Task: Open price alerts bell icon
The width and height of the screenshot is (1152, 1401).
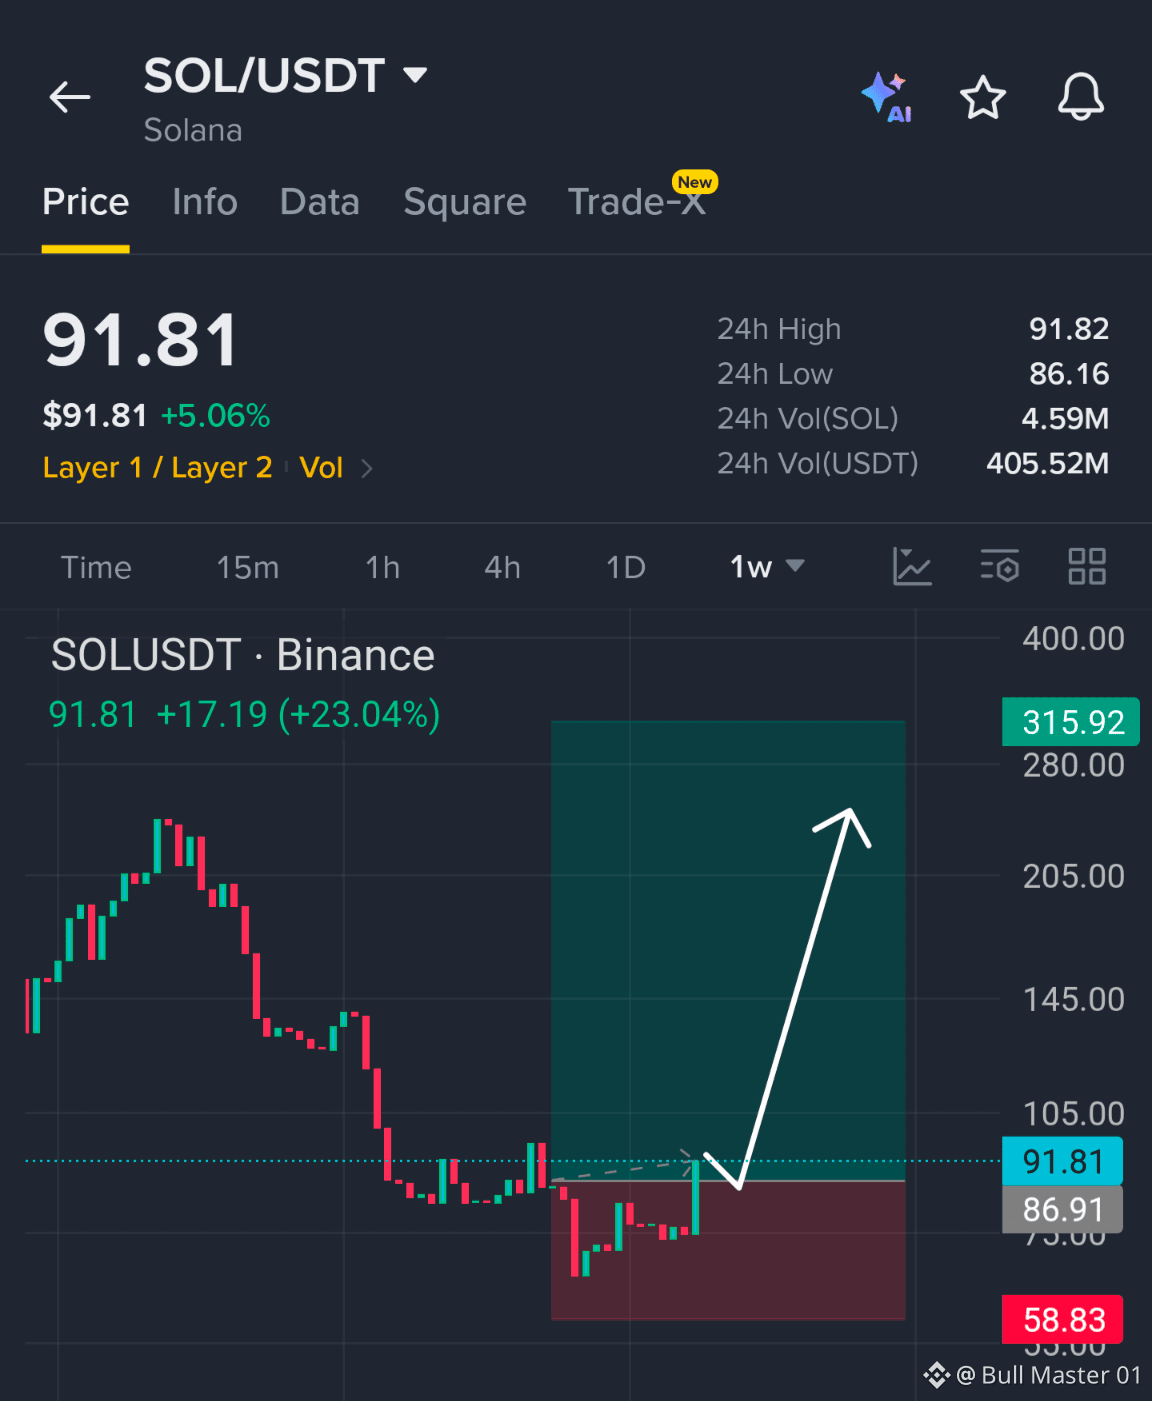Action: (1081, 97)
